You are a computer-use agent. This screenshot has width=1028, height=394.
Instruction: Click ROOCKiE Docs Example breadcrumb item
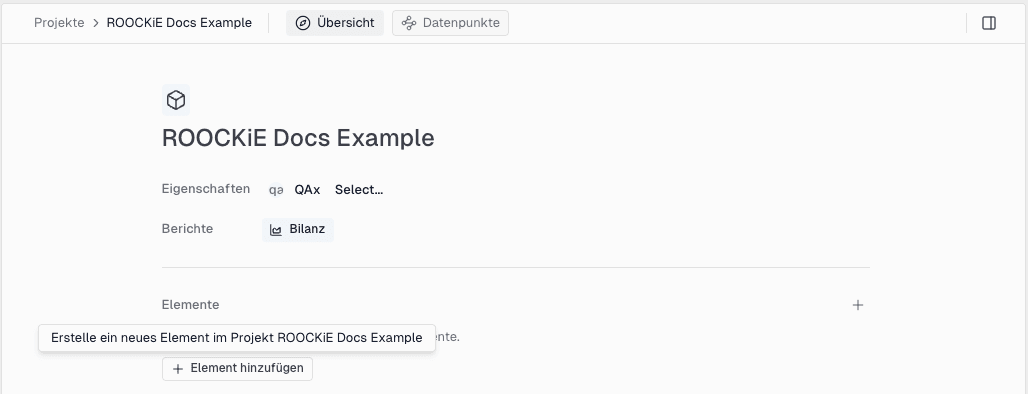pos(179,23)
